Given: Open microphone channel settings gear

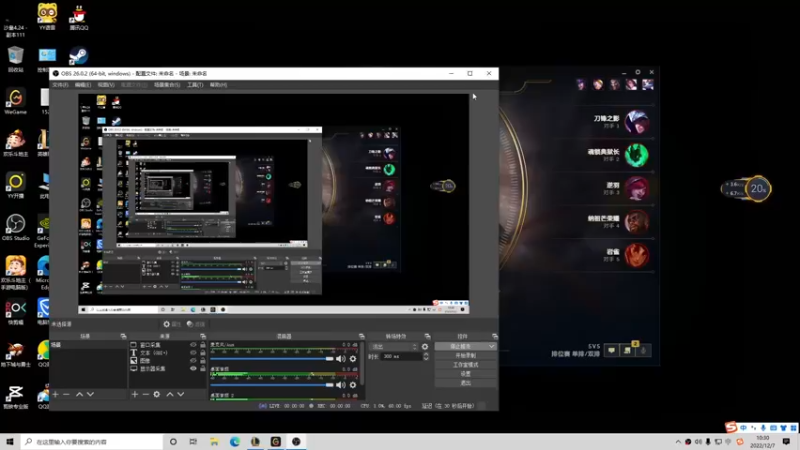Looking at the screenshot, I should coord(353,359).
